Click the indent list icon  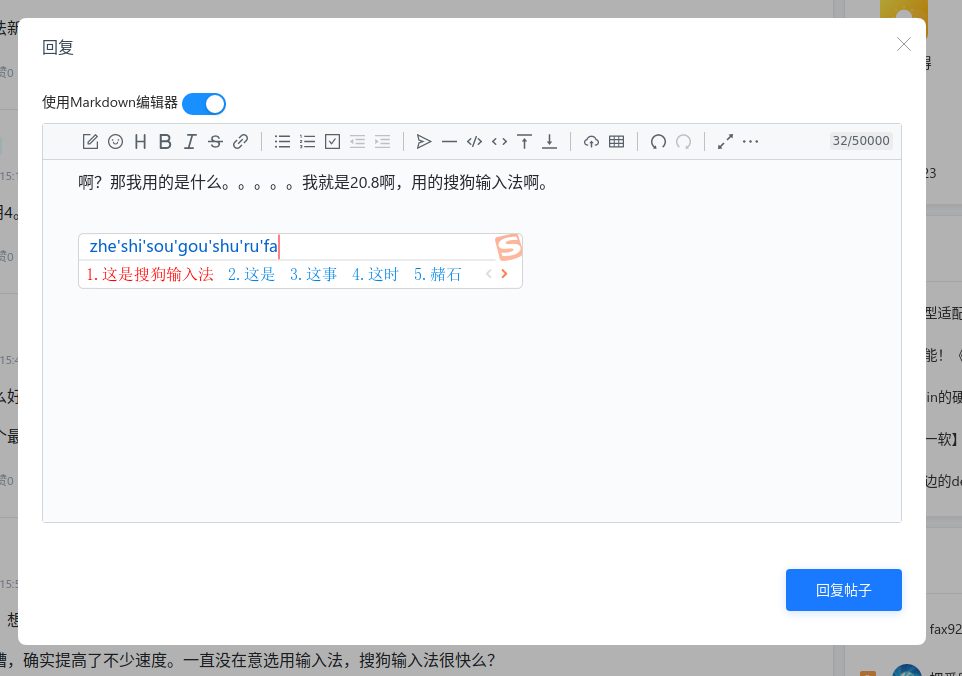[382, 142]
